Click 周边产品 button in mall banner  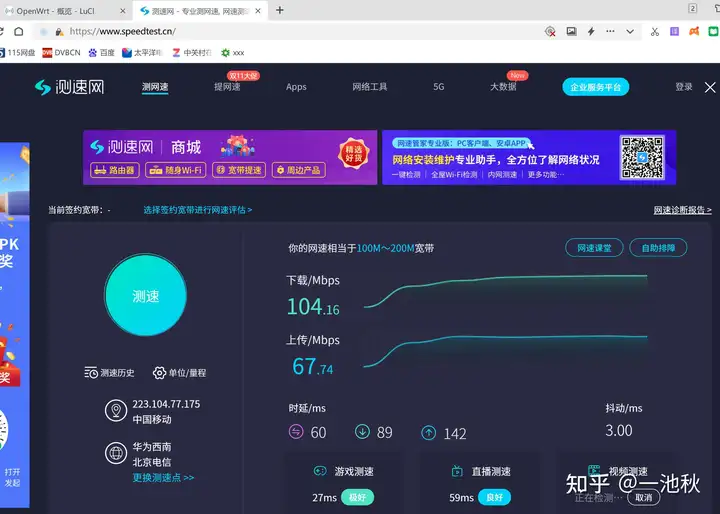point(299,170)
